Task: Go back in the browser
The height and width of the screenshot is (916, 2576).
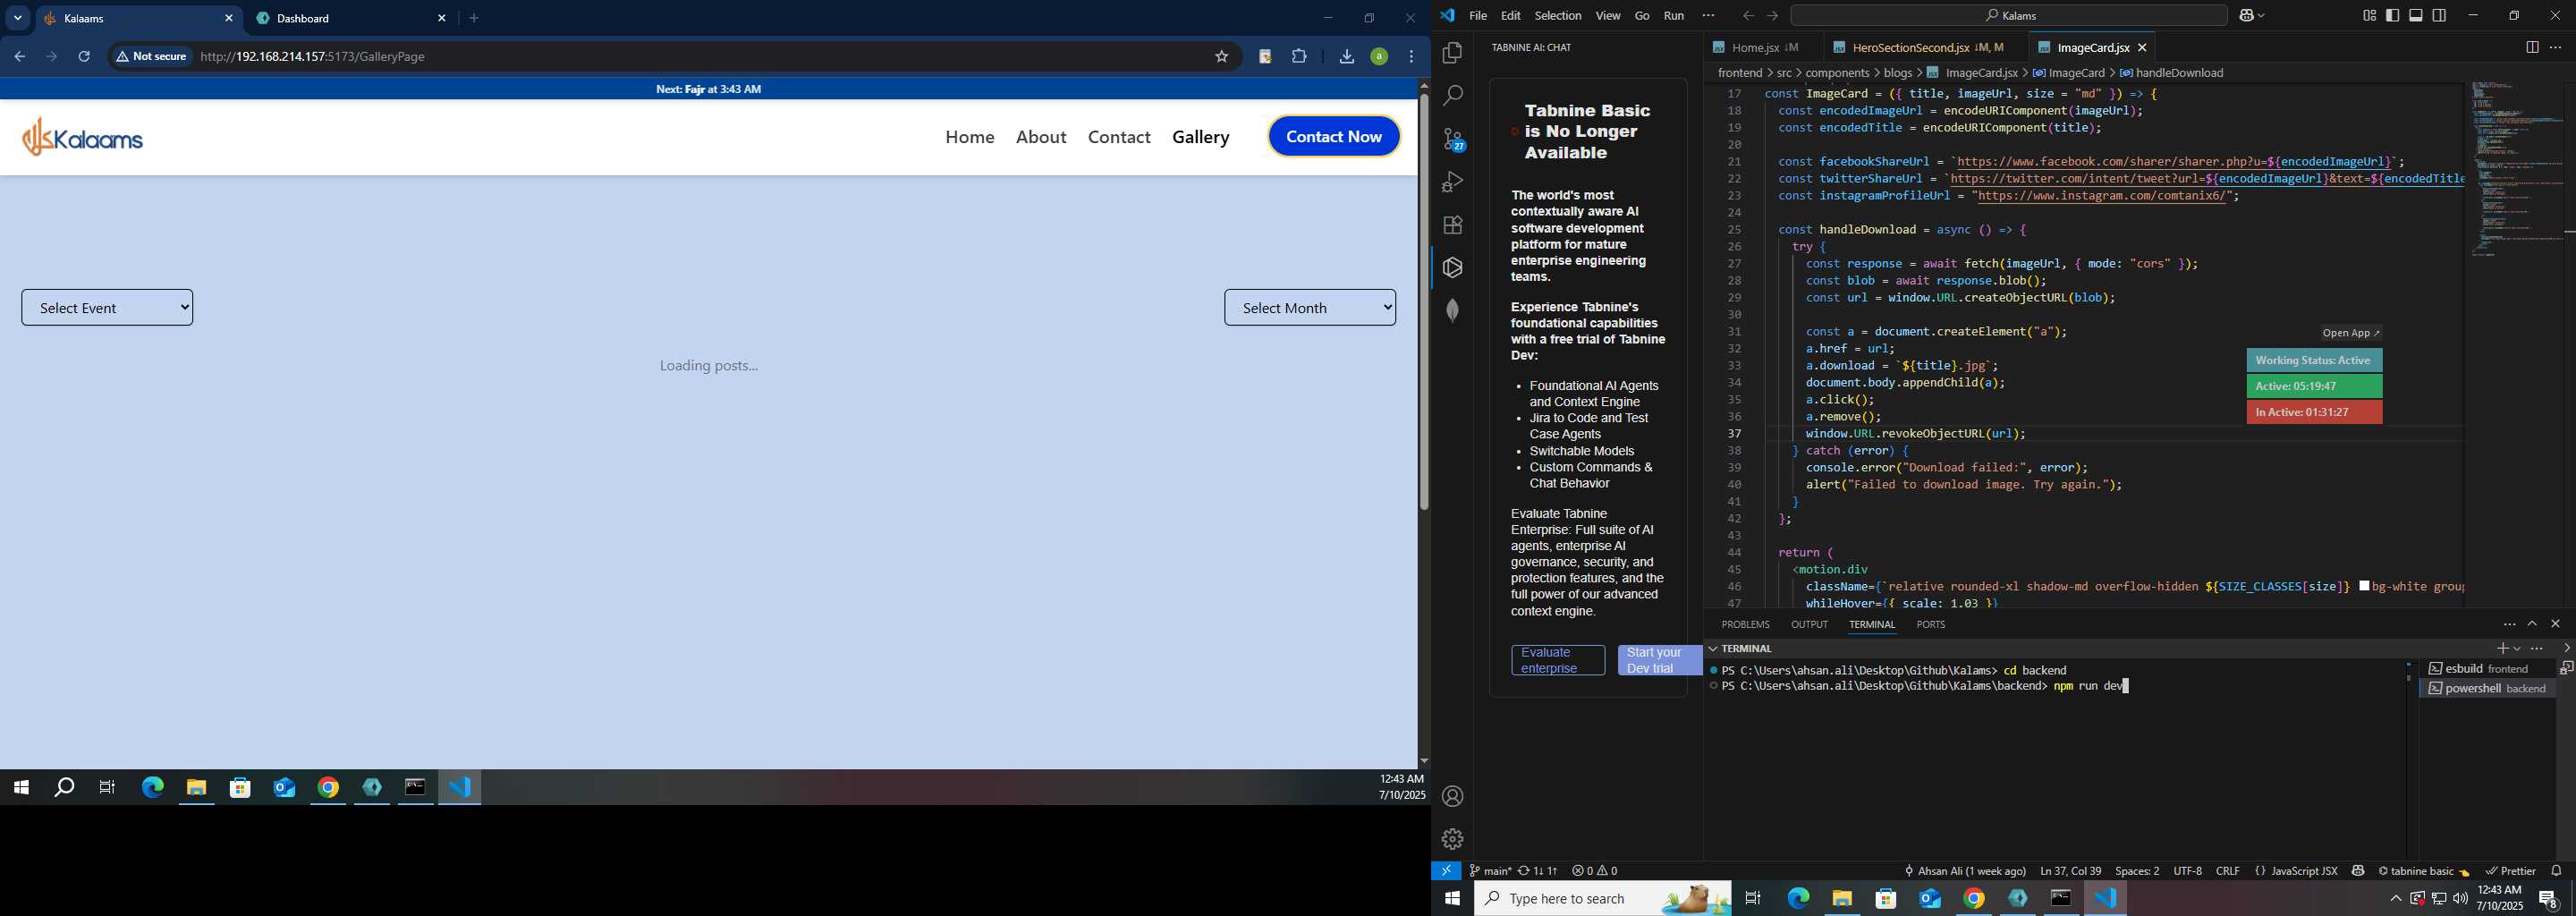Action: pyautogui.click(x=20, y=57)
